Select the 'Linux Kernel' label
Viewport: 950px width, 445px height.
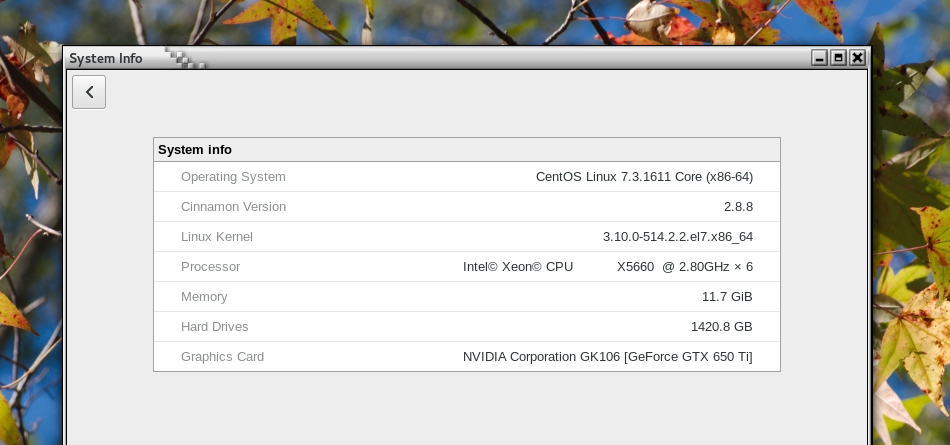[x=217, y=237]
